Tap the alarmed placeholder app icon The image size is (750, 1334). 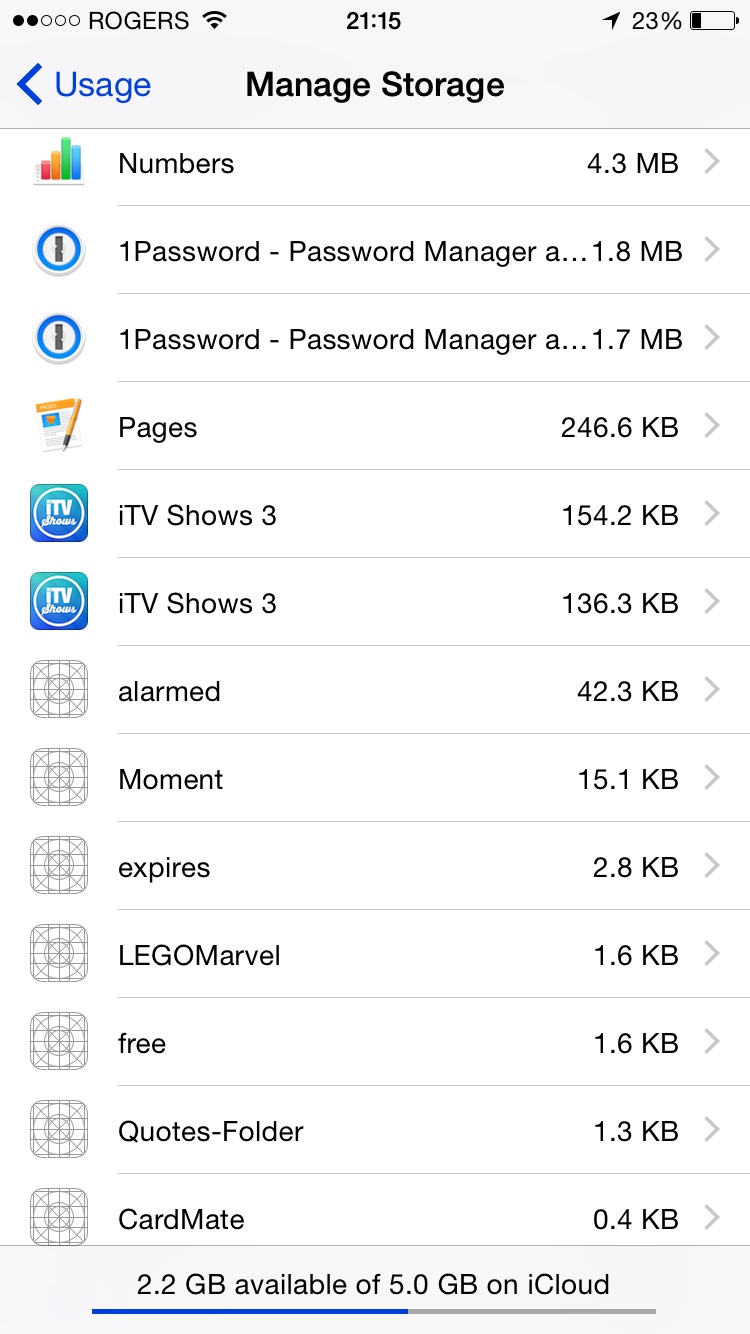[x=59, y=690]
